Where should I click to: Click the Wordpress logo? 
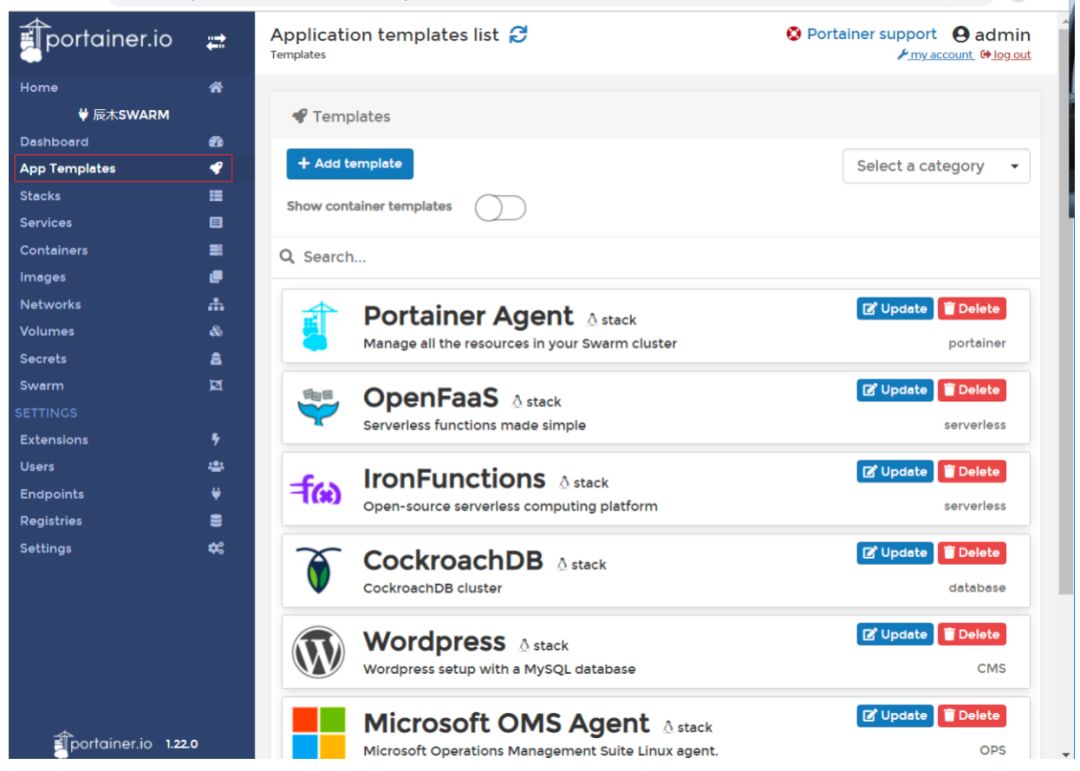pyautogui.click(x=318, y=652)
